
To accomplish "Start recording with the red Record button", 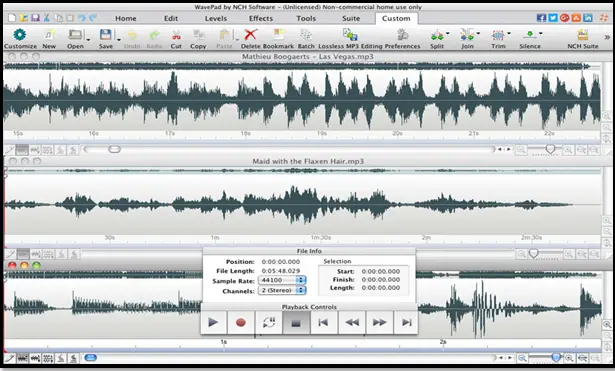I will (x=241, y=322).
